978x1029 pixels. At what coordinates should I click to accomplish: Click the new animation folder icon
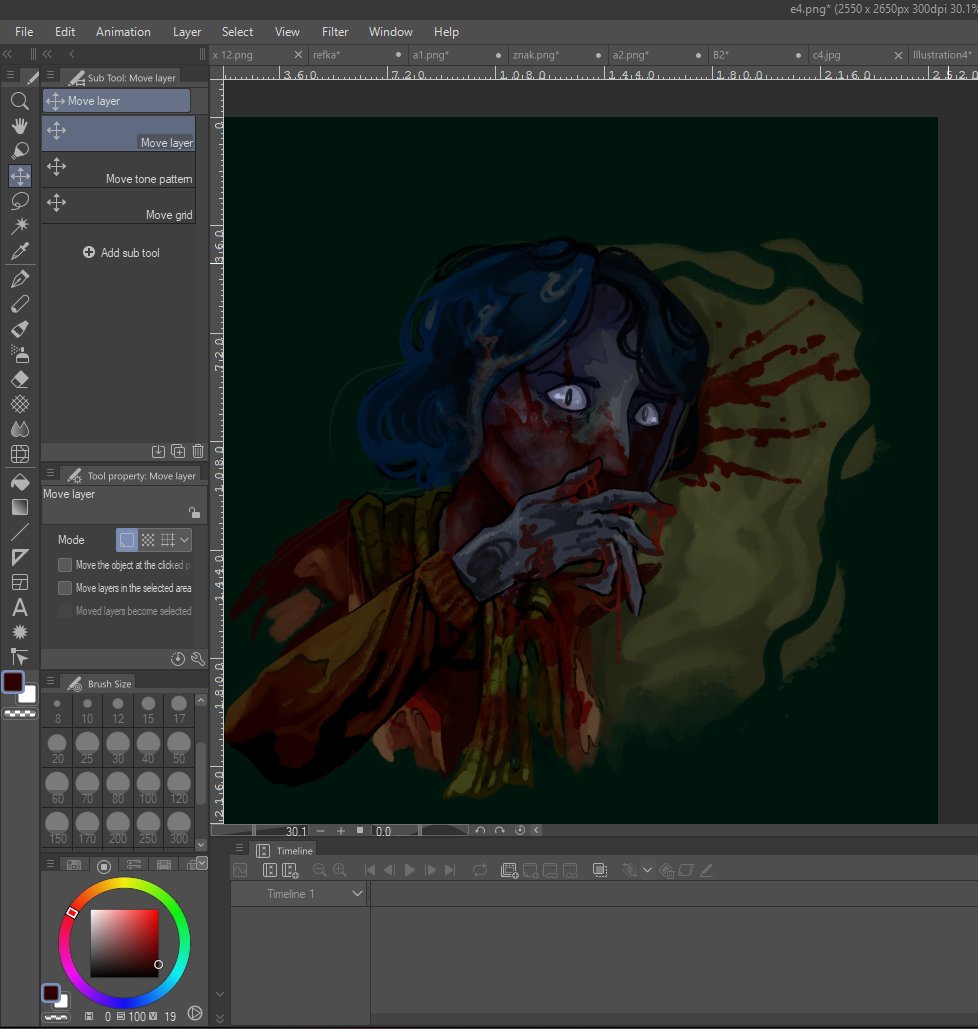tap(509, 870)
